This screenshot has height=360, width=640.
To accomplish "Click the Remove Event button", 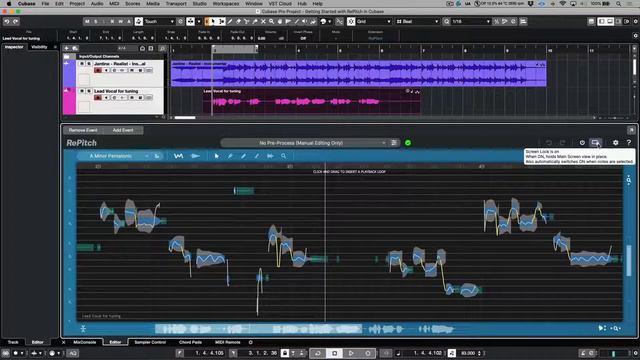I will (x=83, y=130).
